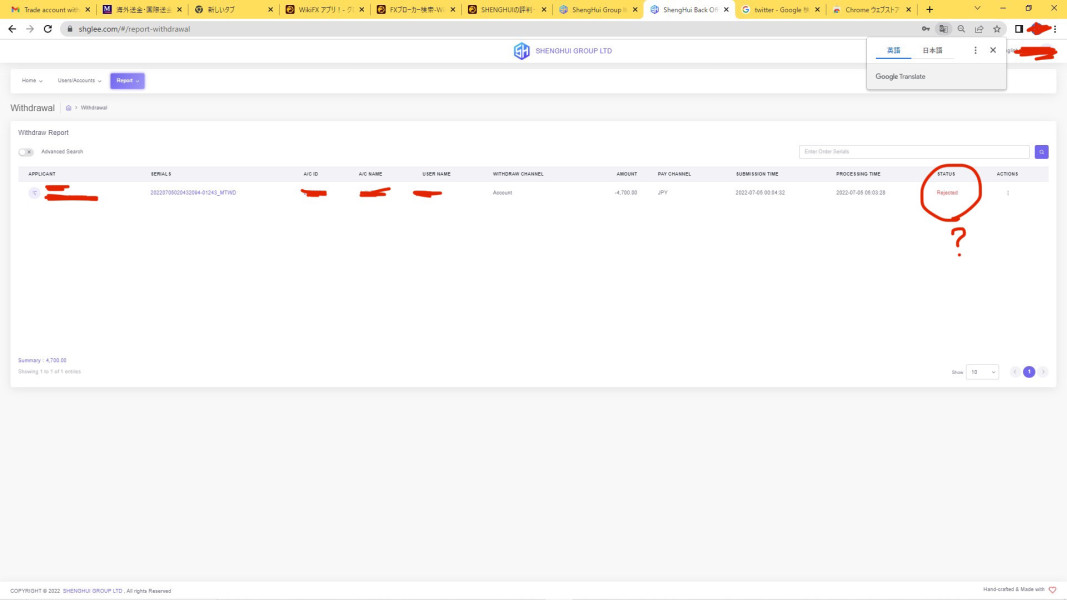Sort by the PROCESSING TIME column header

tap(858, 174)
